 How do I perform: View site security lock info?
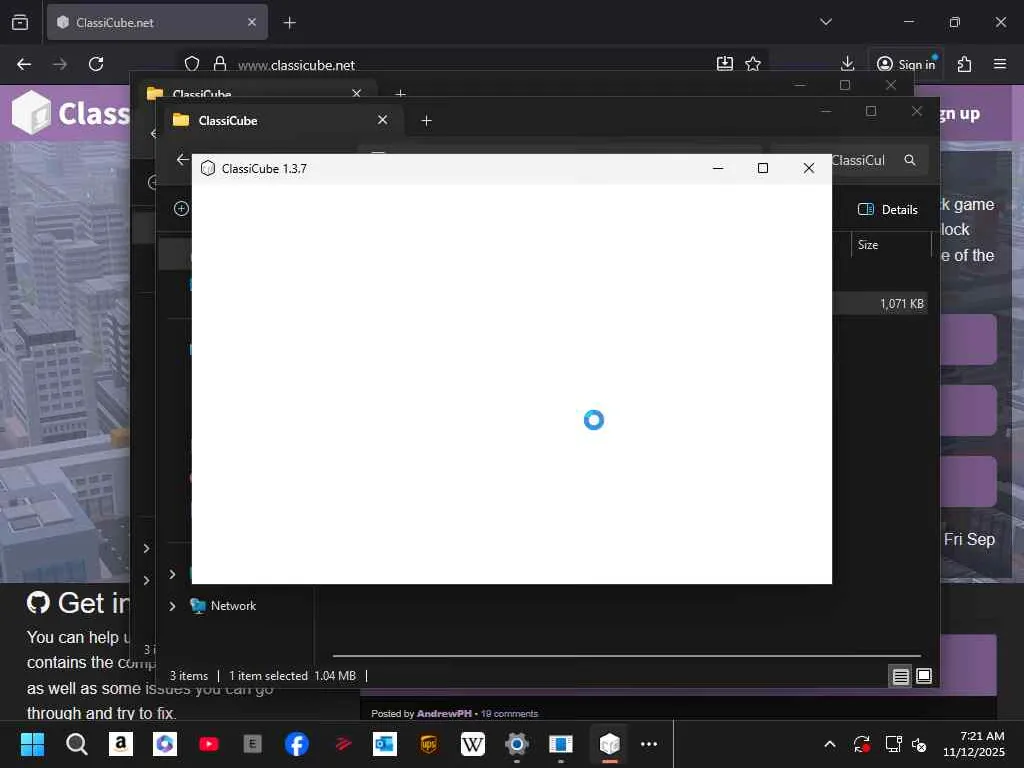(x=220, y=64)
